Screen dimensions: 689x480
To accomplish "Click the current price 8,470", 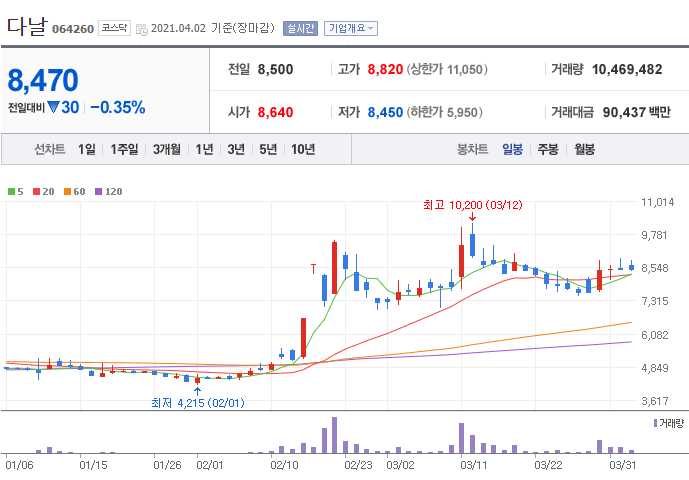I will (43, 80).
